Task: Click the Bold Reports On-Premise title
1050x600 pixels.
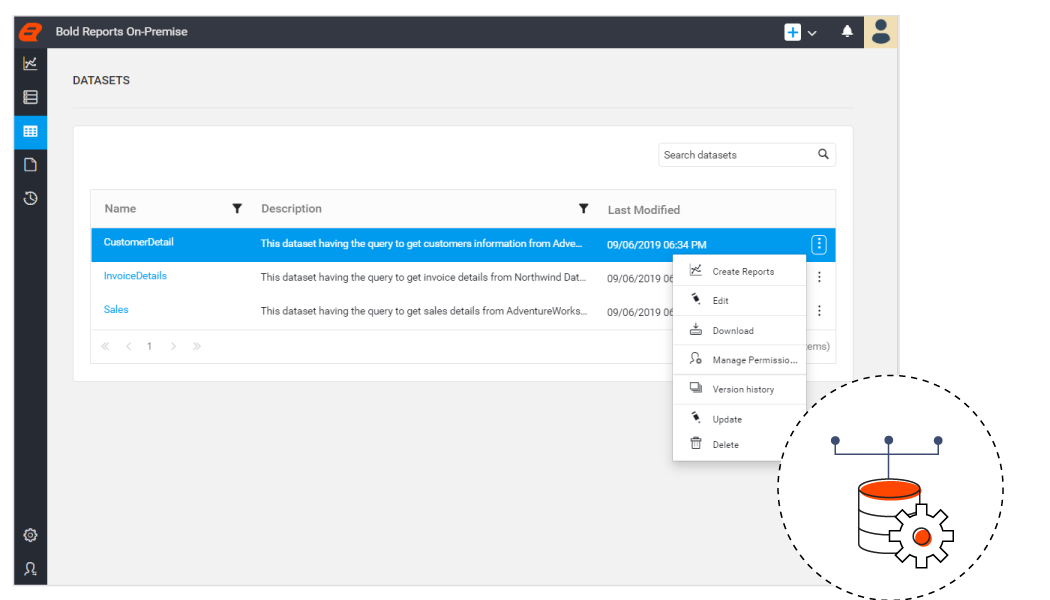Action: [121, 31]
